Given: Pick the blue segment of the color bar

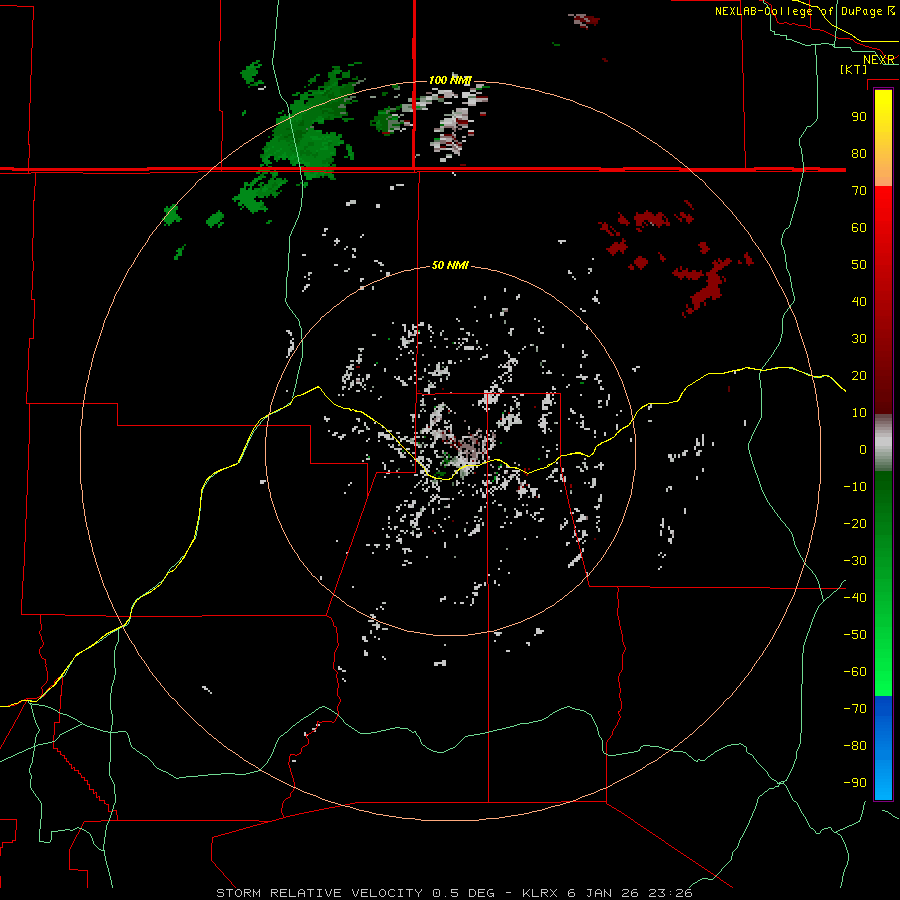Looking at the screenshot, I should [883, 747].
